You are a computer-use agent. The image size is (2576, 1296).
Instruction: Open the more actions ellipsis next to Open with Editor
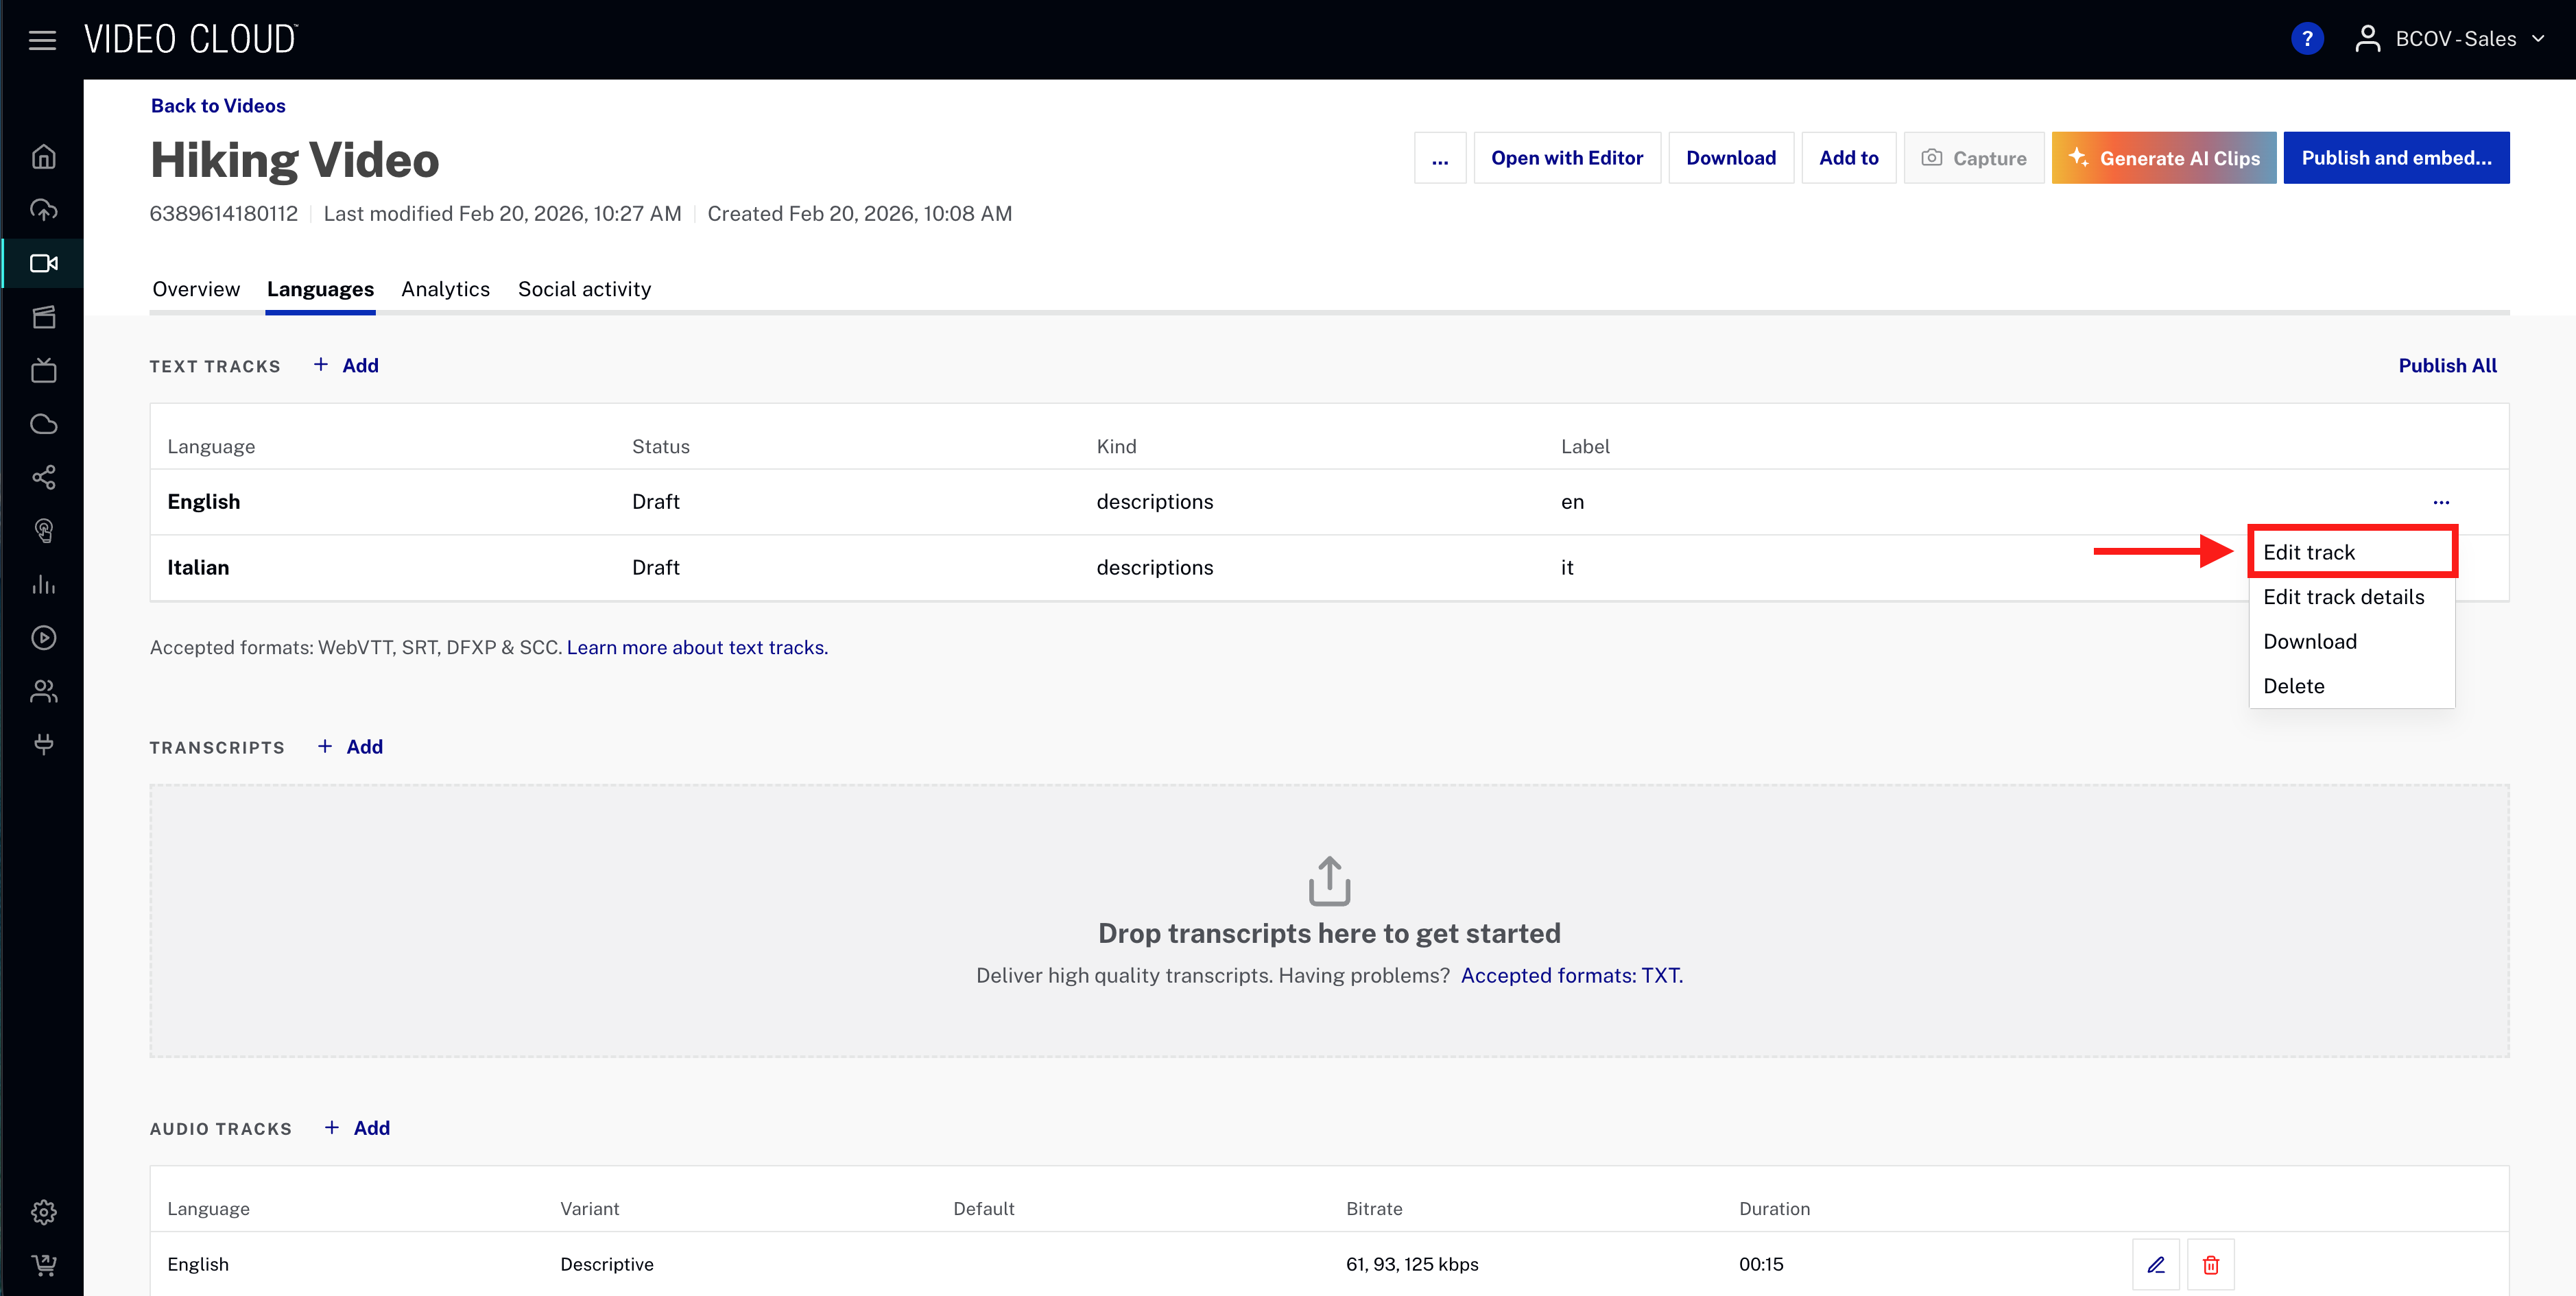point(1440,157)
